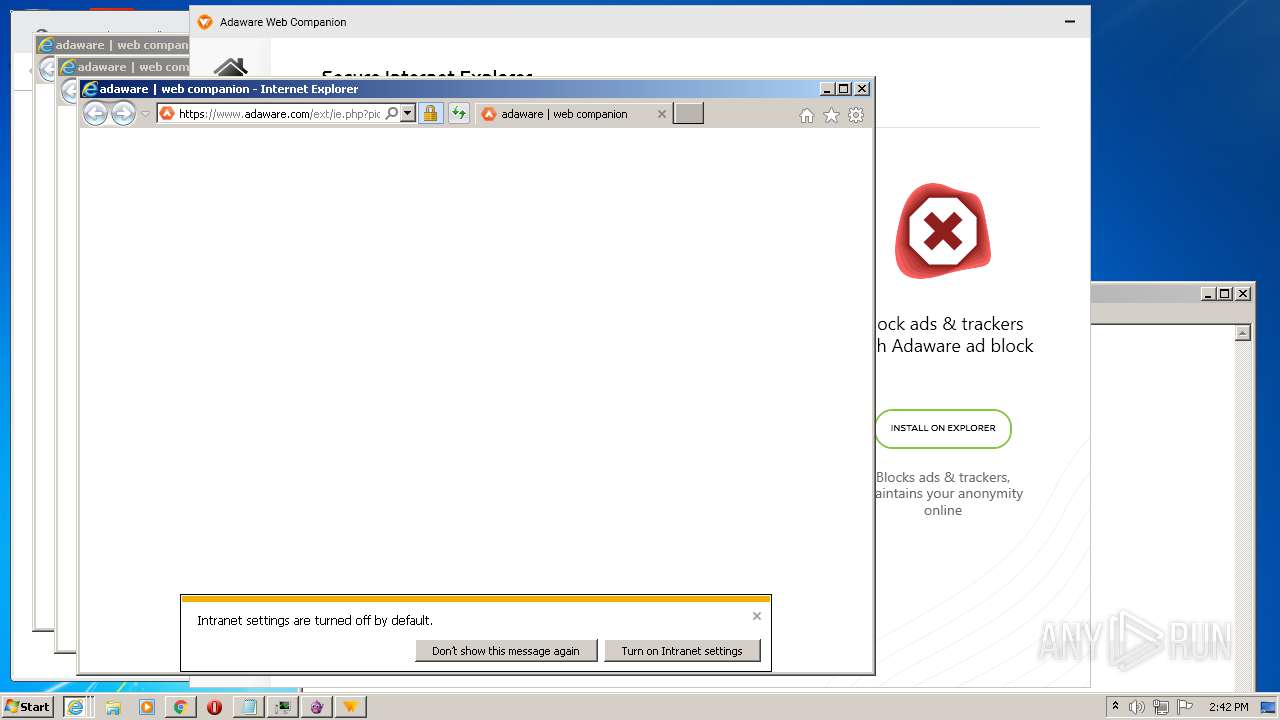This screenshot has height=720, width=1280.
Task: Click the Adaware Web Companion logo icon
Action: coord(205,22)
